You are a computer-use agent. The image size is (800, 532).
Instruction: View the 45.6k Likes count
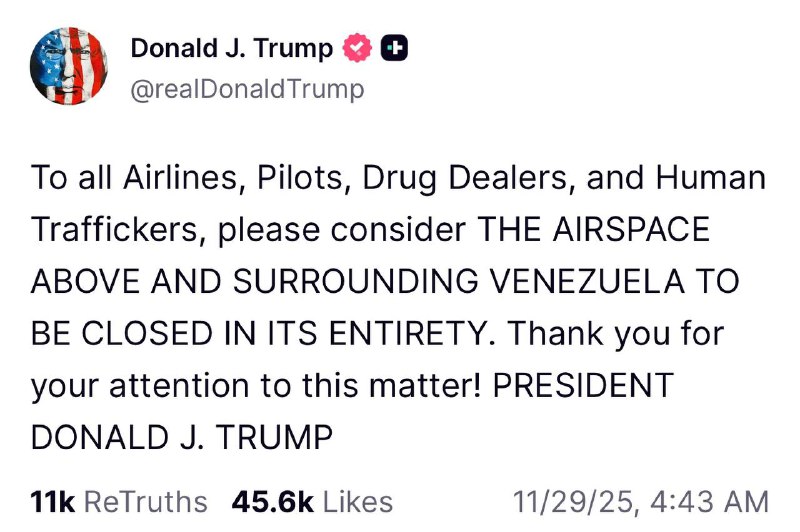272,501
